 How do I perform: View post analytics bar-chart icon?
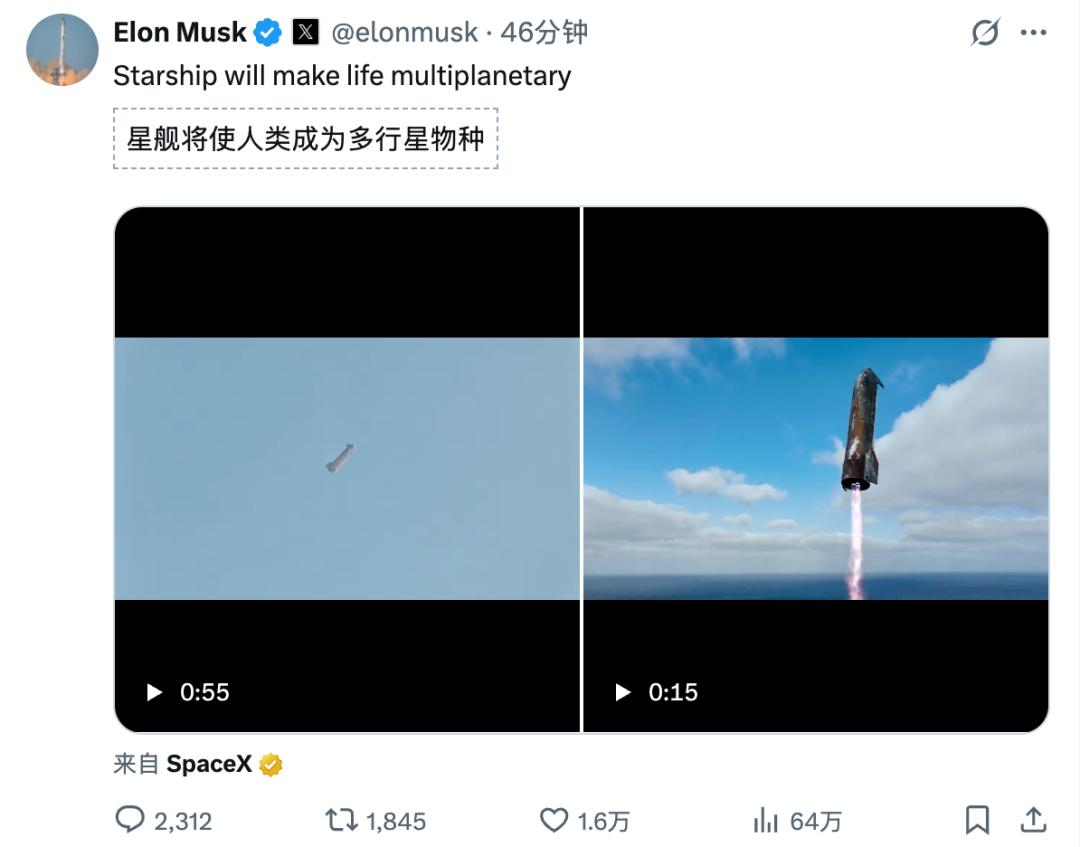[x=766, y=821]
